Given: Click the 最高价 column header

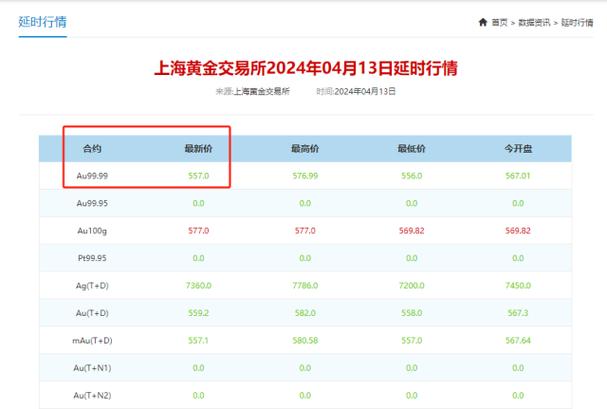Looking at the screenshot, I should 305,149.
